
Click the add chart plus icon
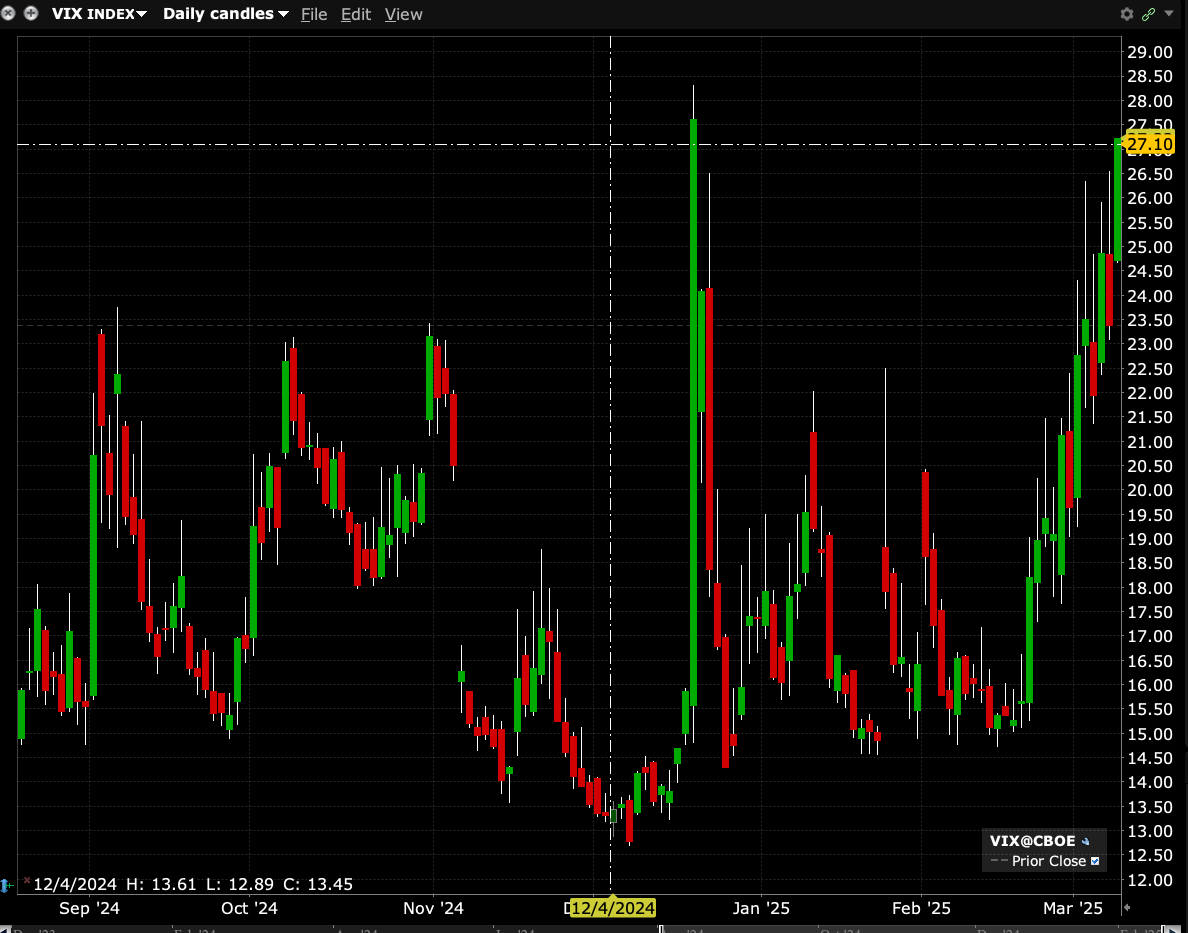[x=31, y=14]
